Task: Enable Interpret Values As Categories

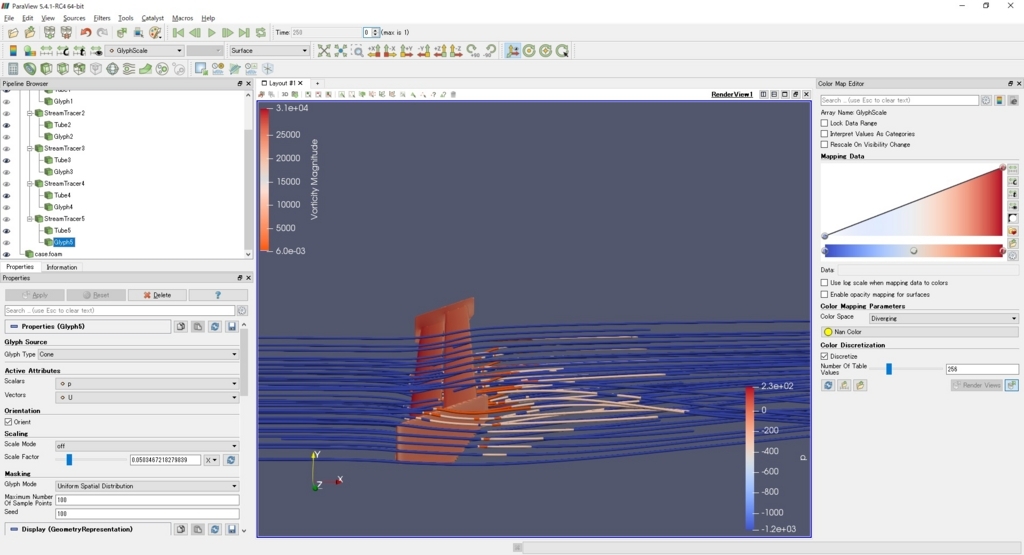Action: click(x=824, y=134)
